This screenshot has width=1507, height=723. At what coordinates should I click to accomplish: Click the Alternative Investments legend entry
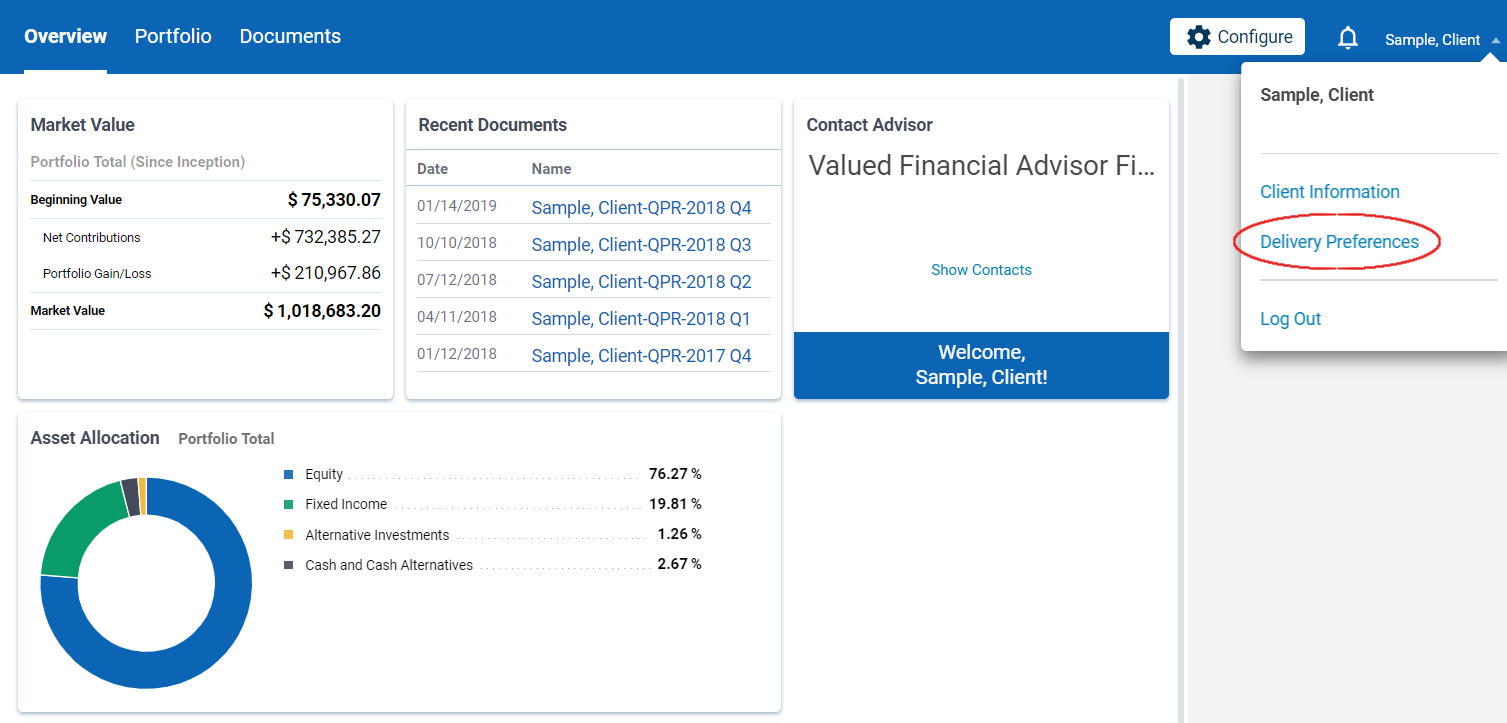[377, 534]
